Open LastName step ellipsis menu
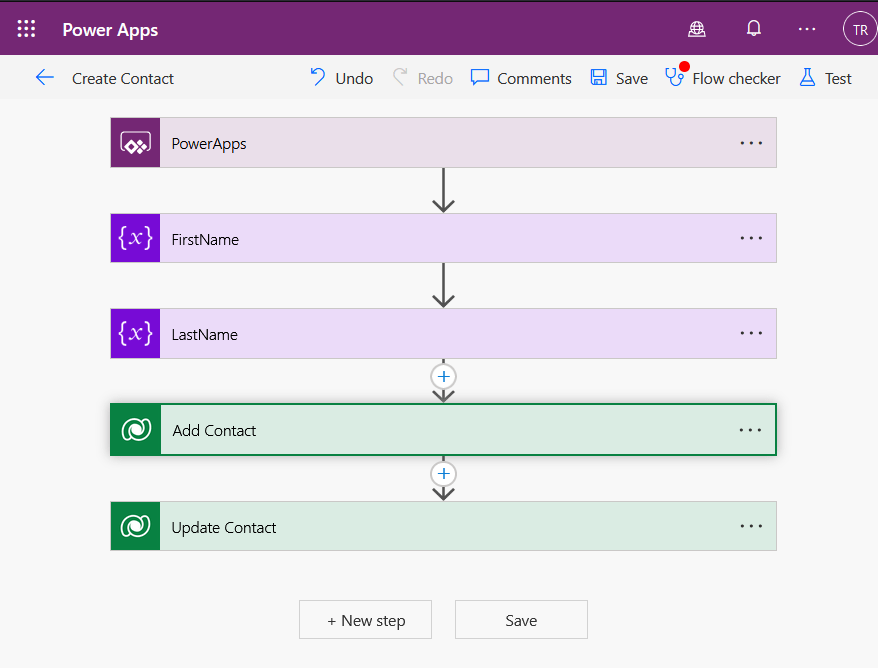This screenshot has height=668, width=878. coord(751,333)
